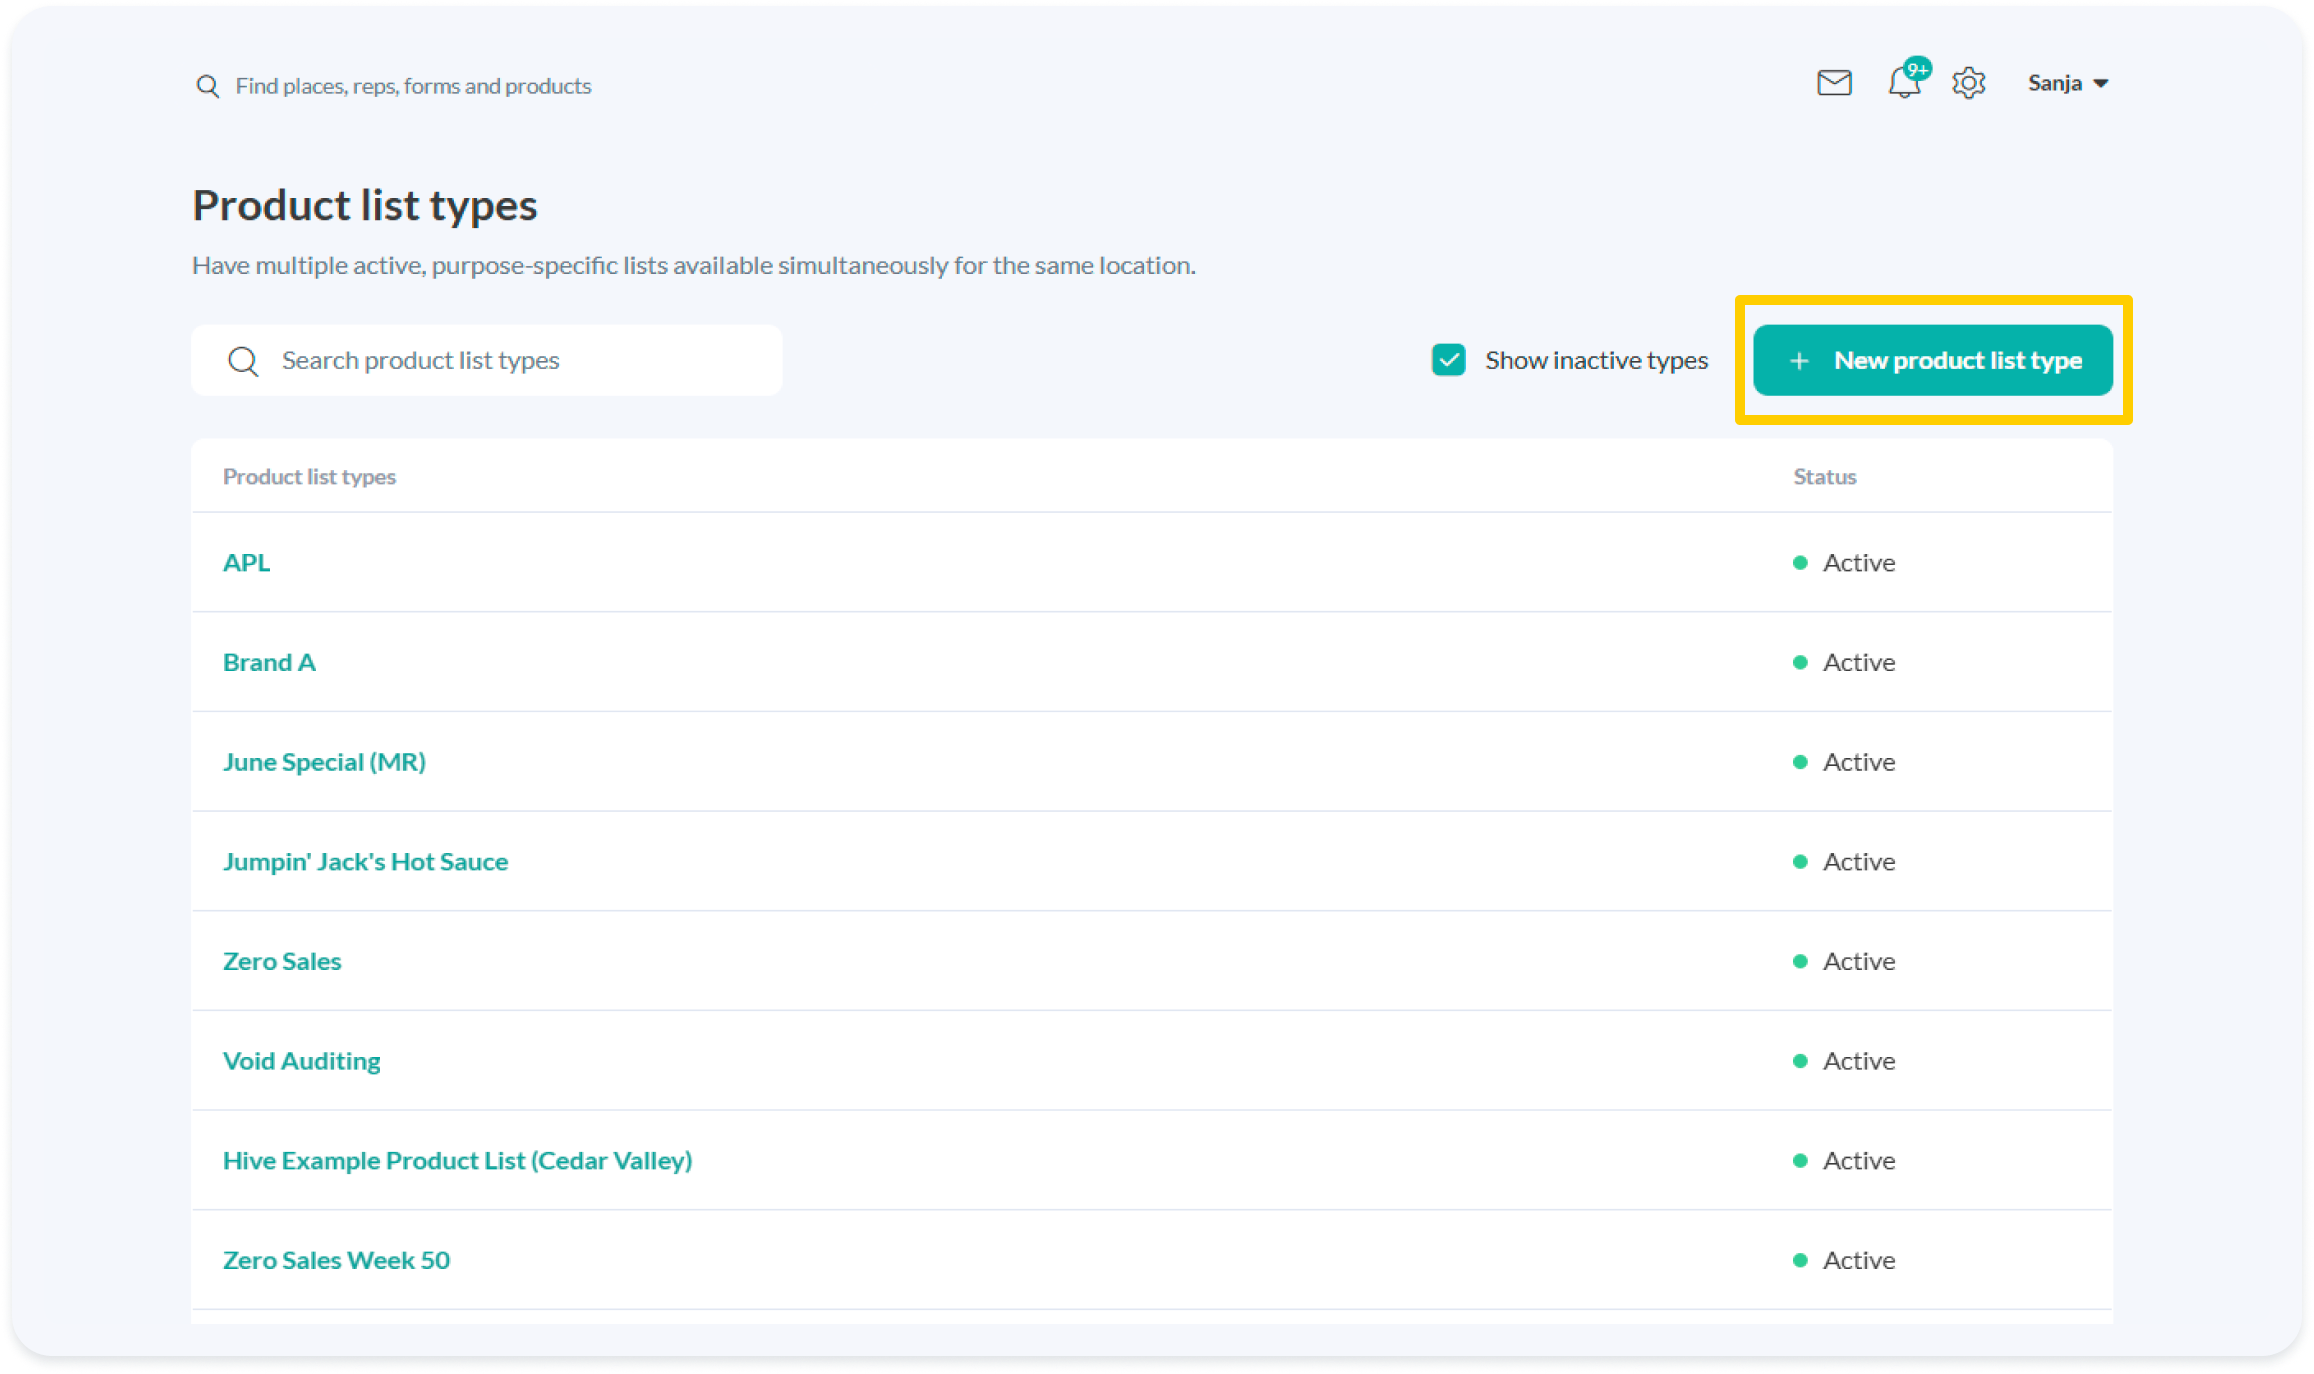Open the dropdown arrow next to Sanja
The image size is (2314, 1374).
(x=2102, y=83)
